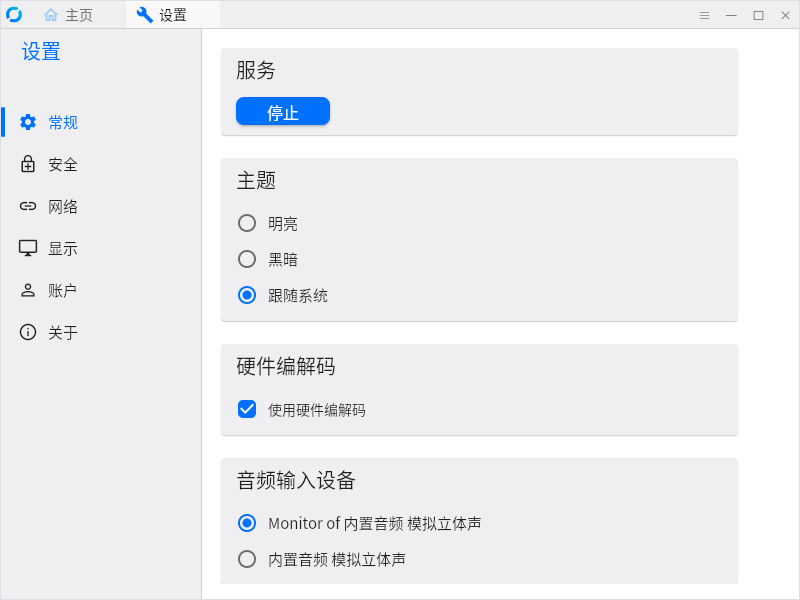Viewport: 800px width, 600px height.
Task: Select the 黑暗 theme radio button
Action: point(247,259)
